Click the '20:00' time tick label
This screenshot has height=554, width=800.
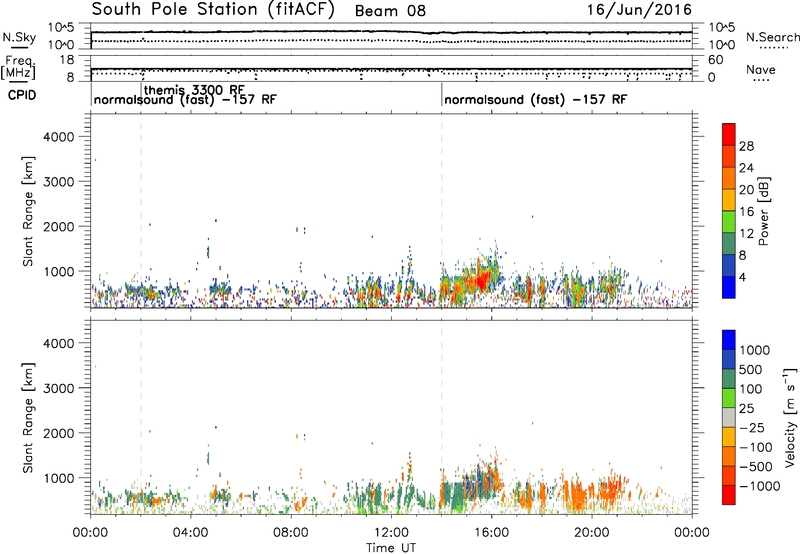(592, 533)
